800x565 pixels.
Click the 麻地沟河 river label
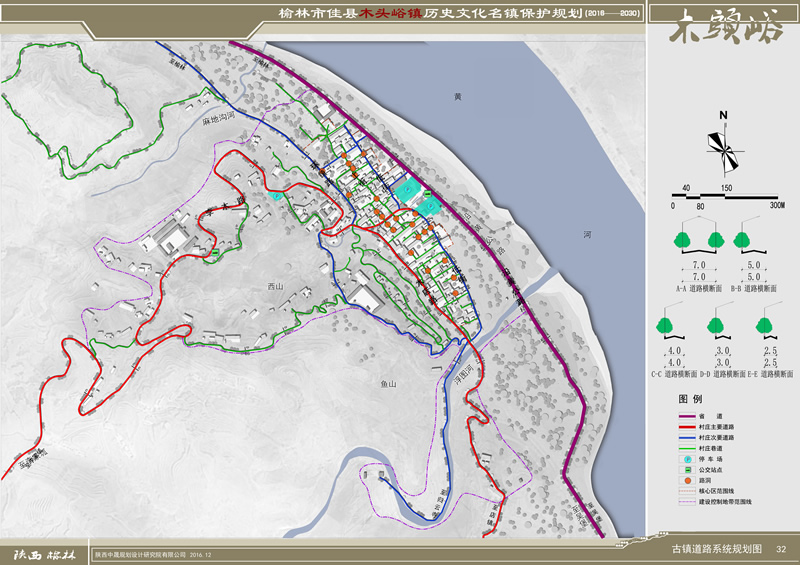[x=218, y=119]
